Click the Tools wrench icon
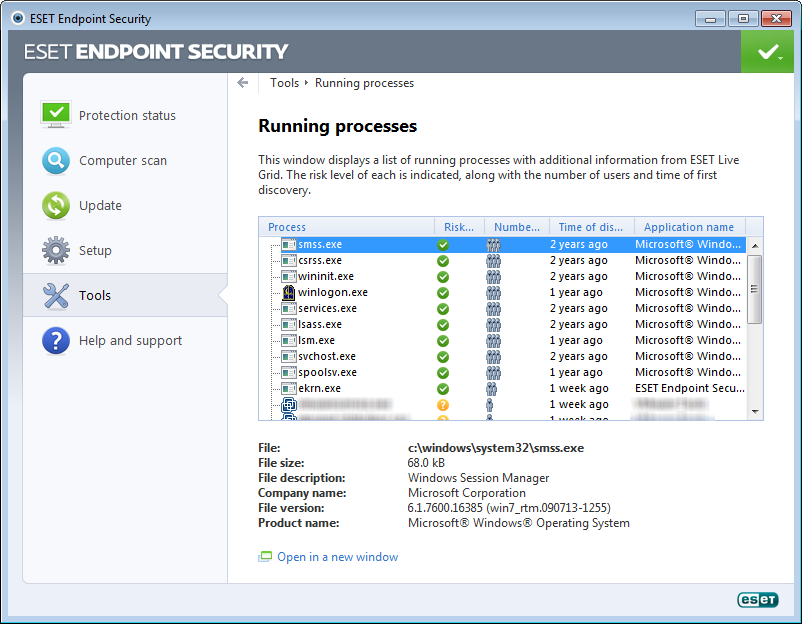 [x=55, y=295]
